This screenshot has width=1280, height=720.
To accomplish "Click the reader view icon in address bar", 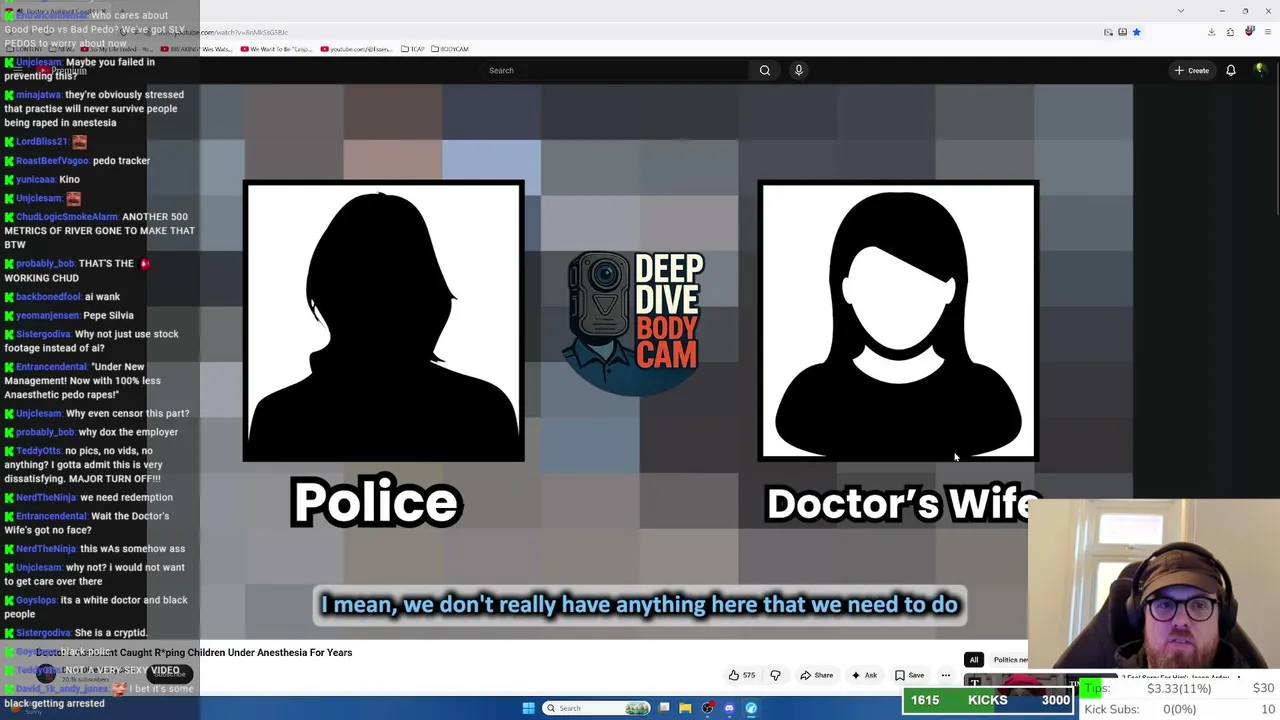I will point(1108,32).
